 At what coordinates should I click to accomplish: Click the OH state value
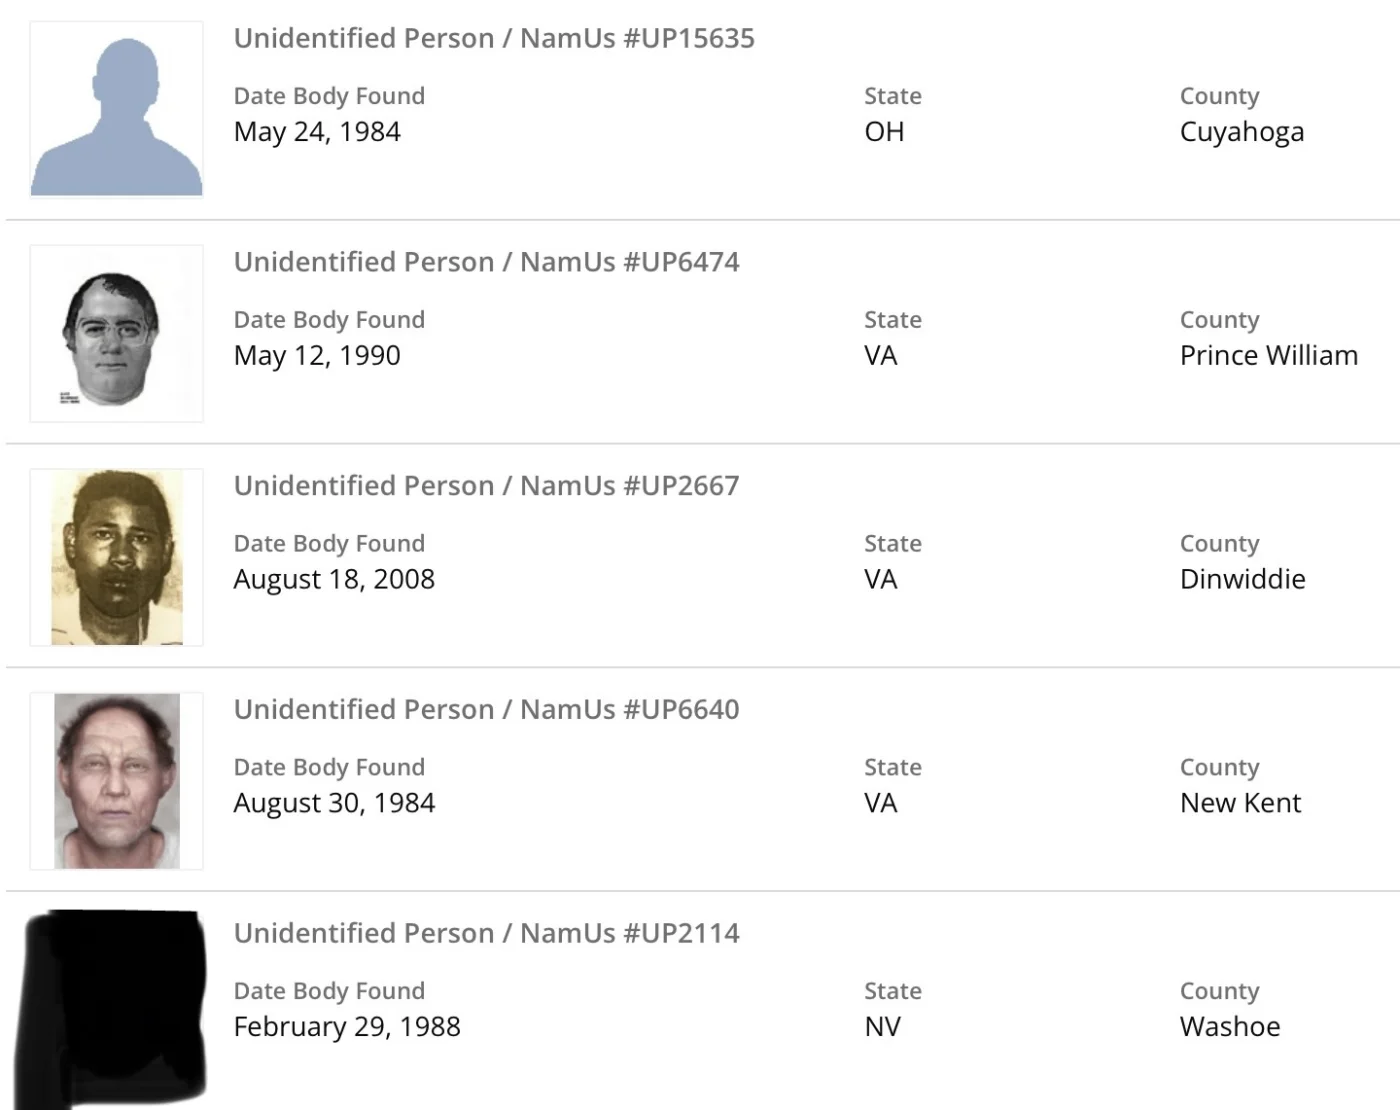[x=884, y=132]
